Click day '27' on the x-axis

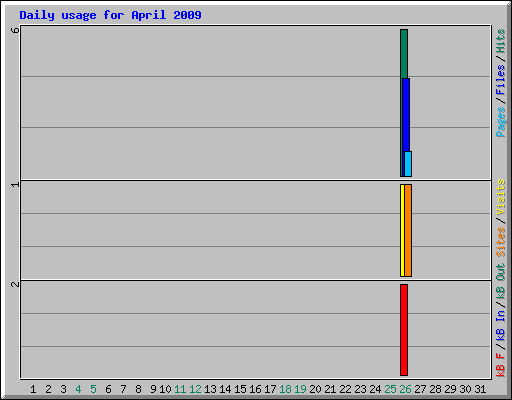tap(420, 389)
